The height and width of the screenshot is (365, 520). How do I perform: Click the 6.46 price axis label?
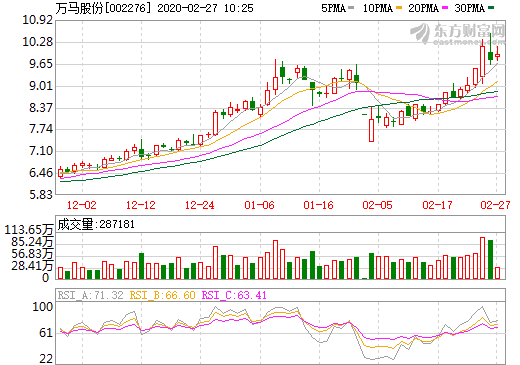pyautogui.click(x=41, y=173)
